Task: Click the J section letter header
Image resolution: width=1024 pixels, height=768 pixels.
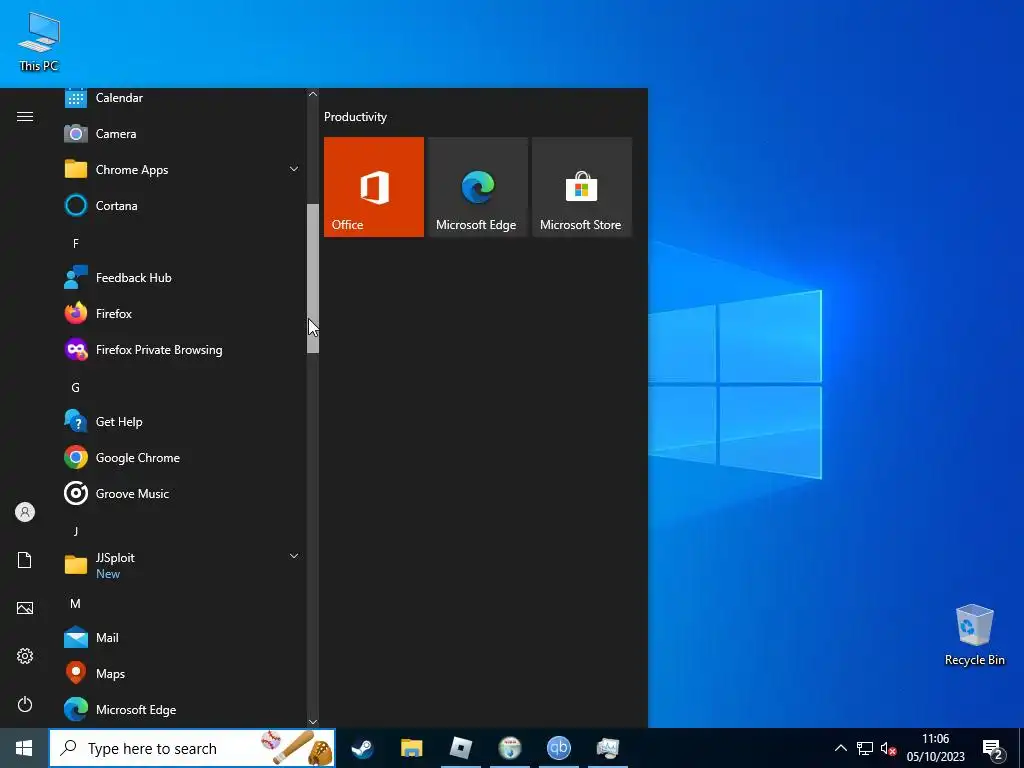Action: pyautogui.click(x=76, y=532)
